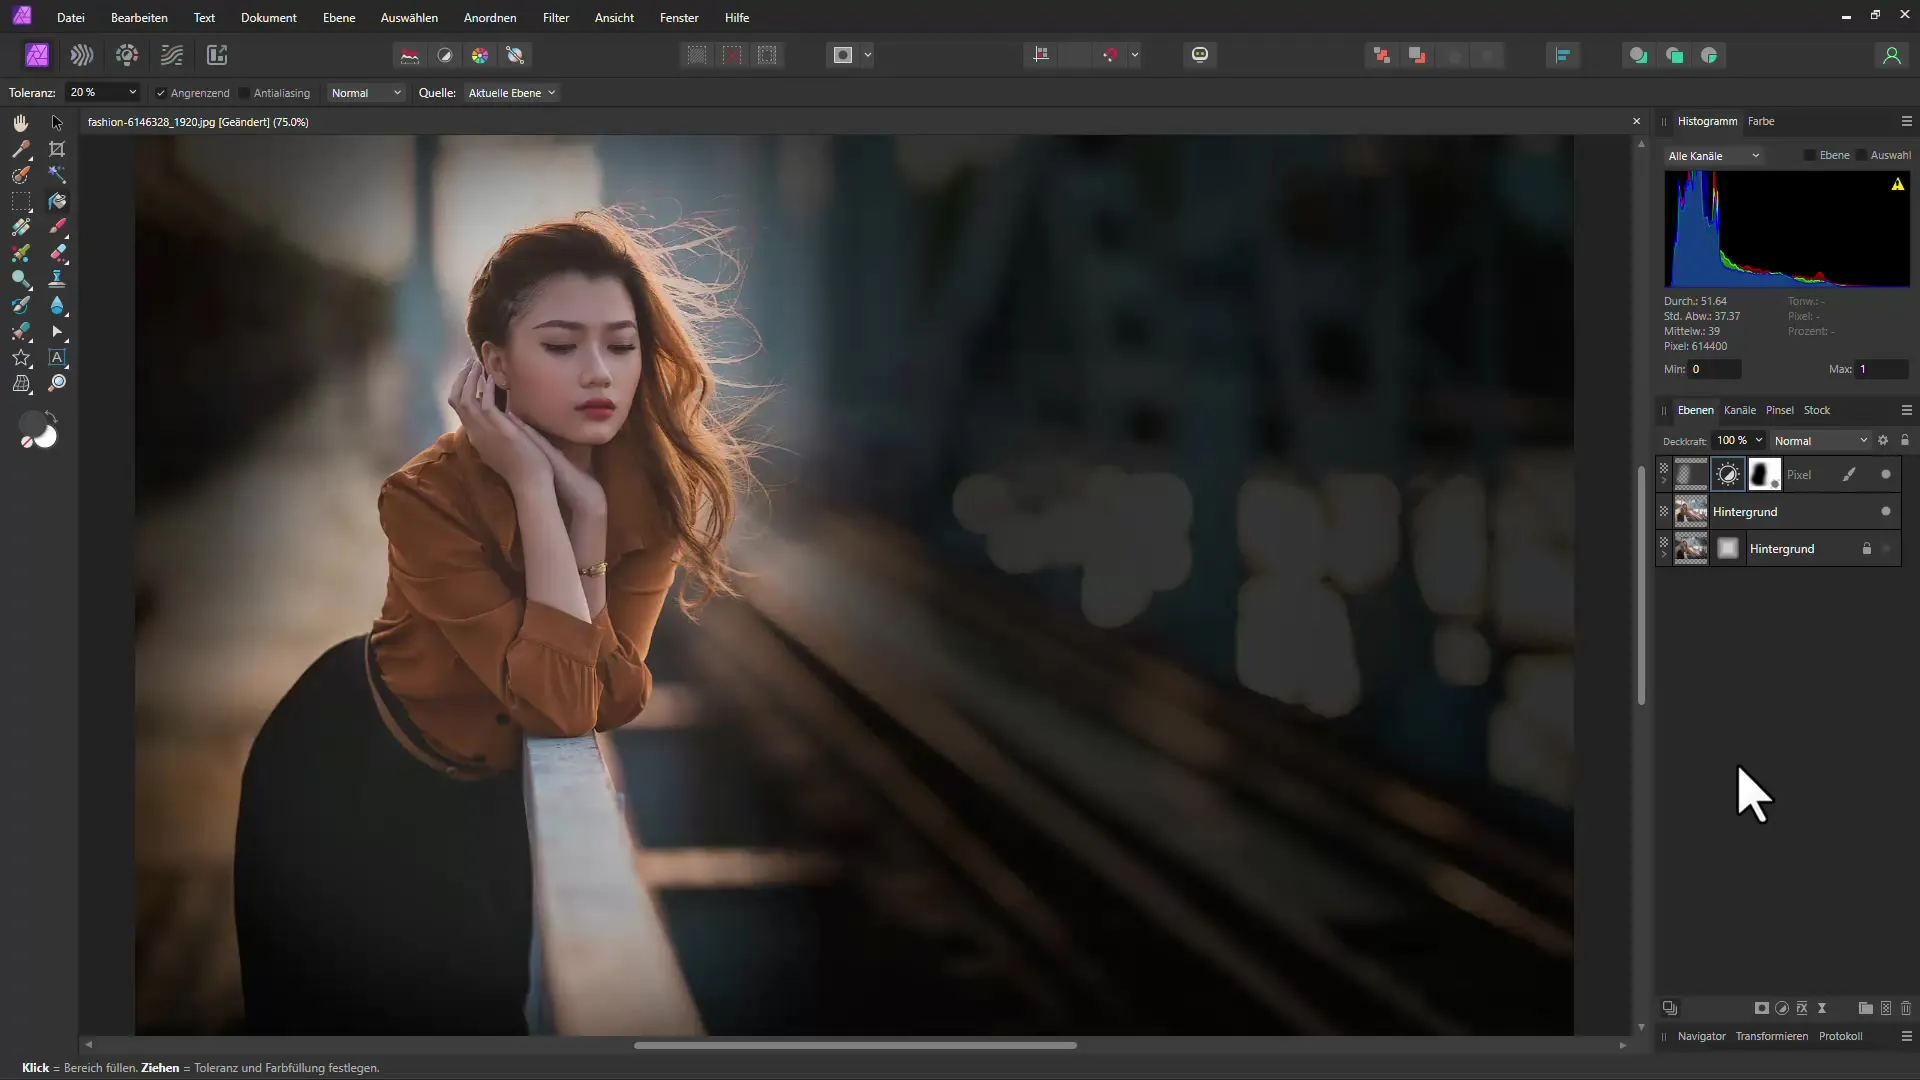Add a mask layer in Layers panel
Screen dimensions: 1920x1080
(x=1762, y=1008)
